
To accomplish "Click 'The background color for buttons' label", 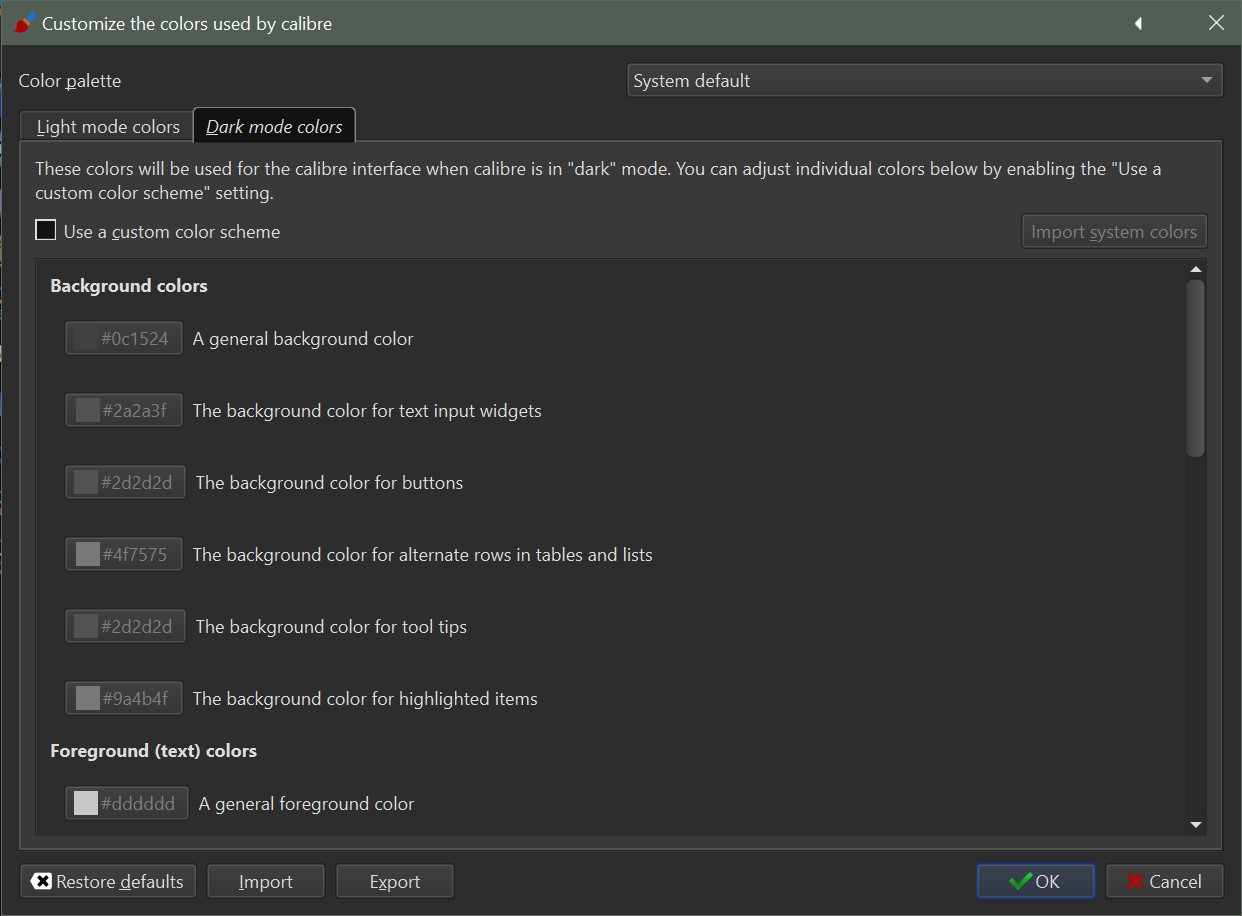I will pos(329,483).
